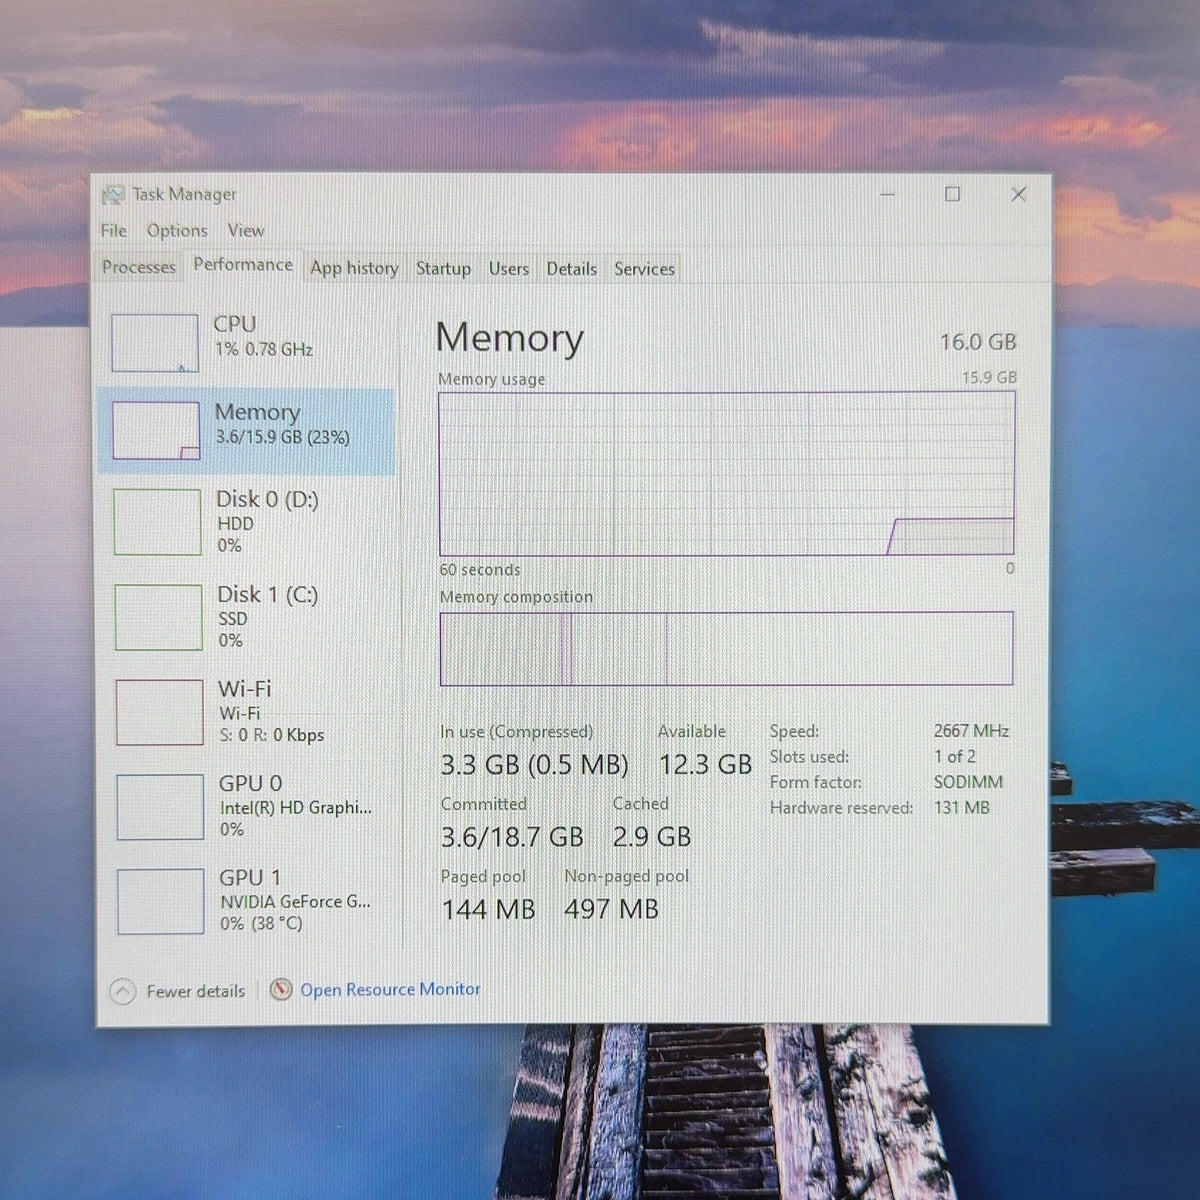1200x1200 pixels.
Task: Click the Memory composition bar
Action: coord(726,648)
